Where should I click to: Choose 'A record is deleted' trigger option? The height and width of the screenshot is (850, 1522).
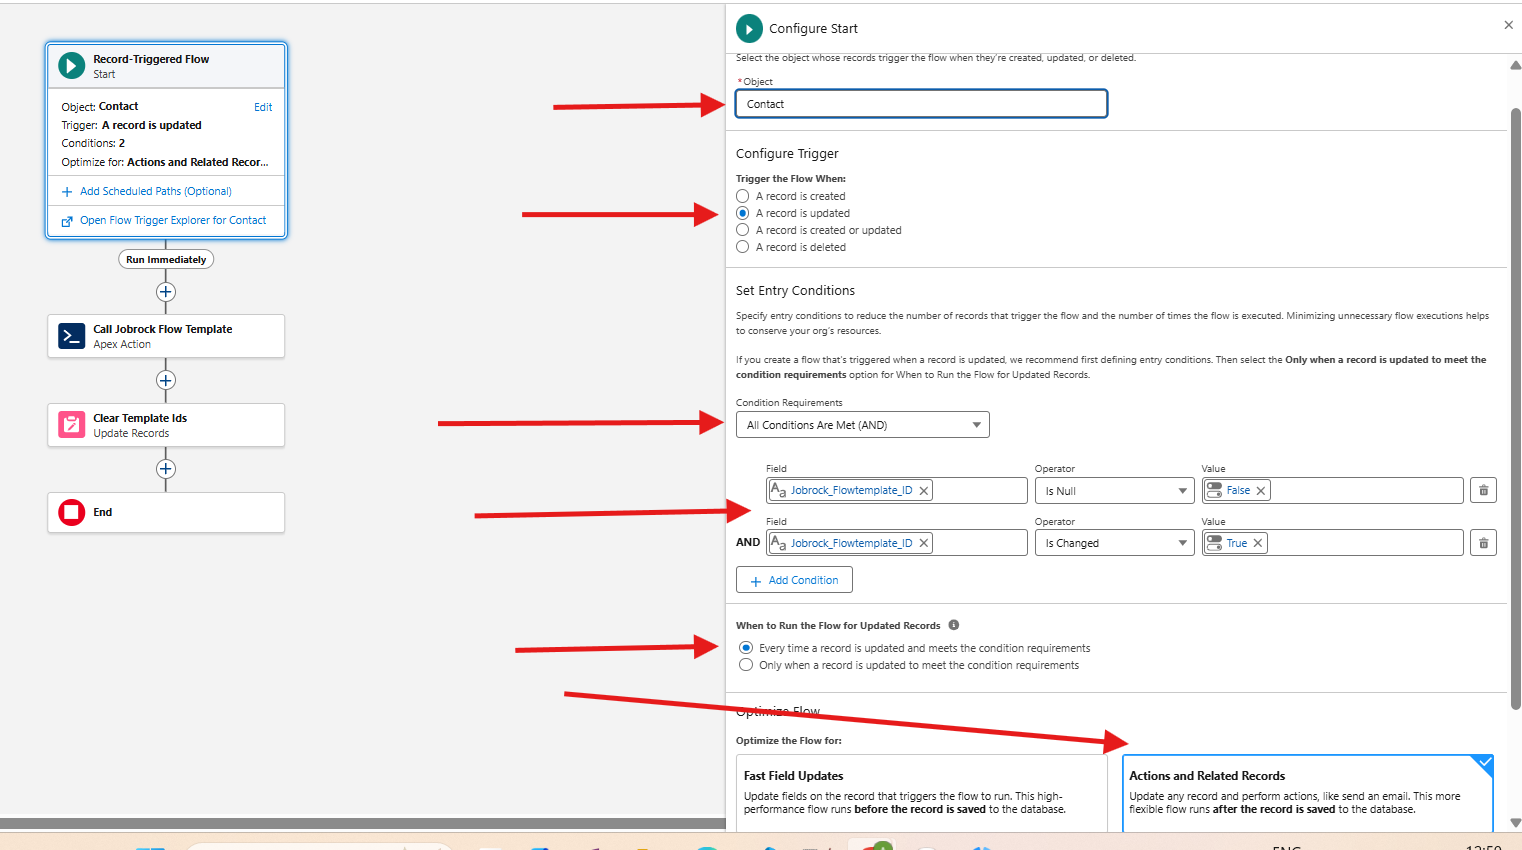(743, 247)
